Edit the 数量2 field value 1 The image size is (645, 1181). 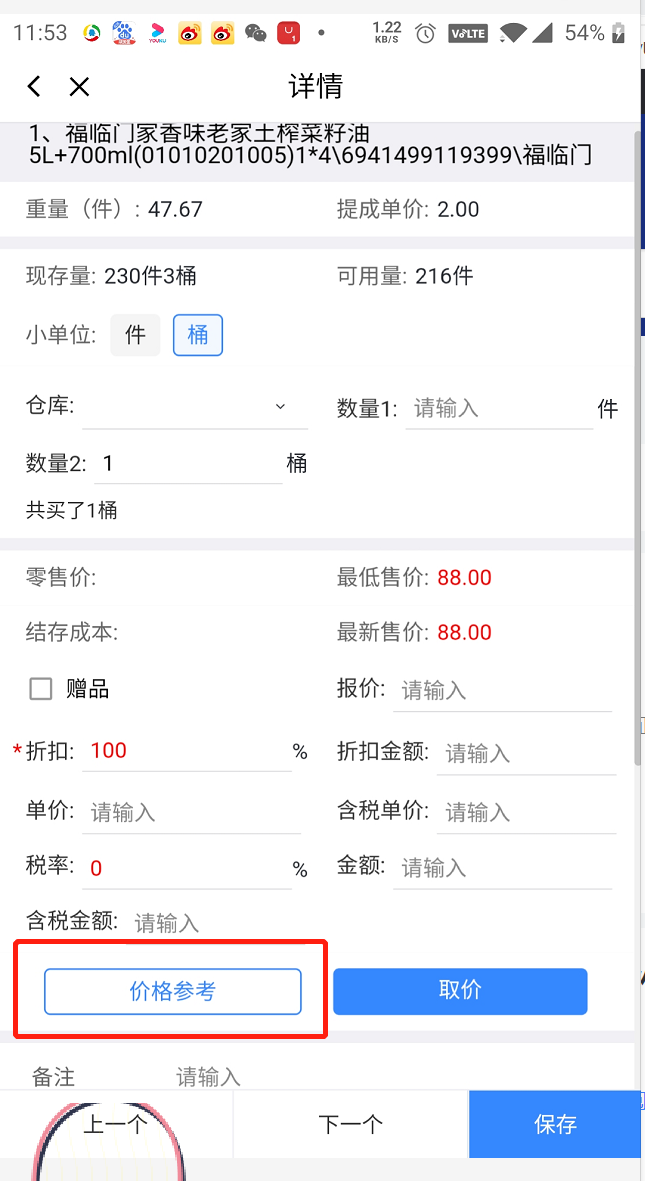click(188, 463)
